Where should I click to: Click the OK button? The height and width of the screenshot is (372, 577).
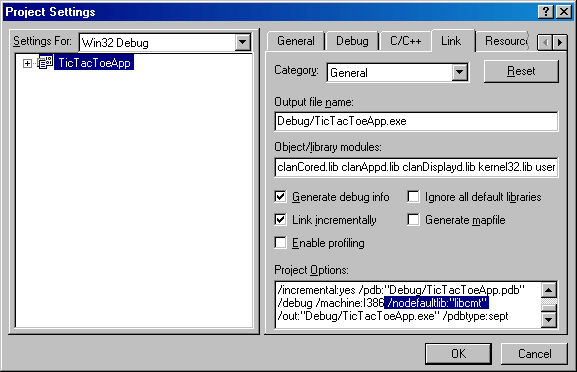[x=458, y=354]
